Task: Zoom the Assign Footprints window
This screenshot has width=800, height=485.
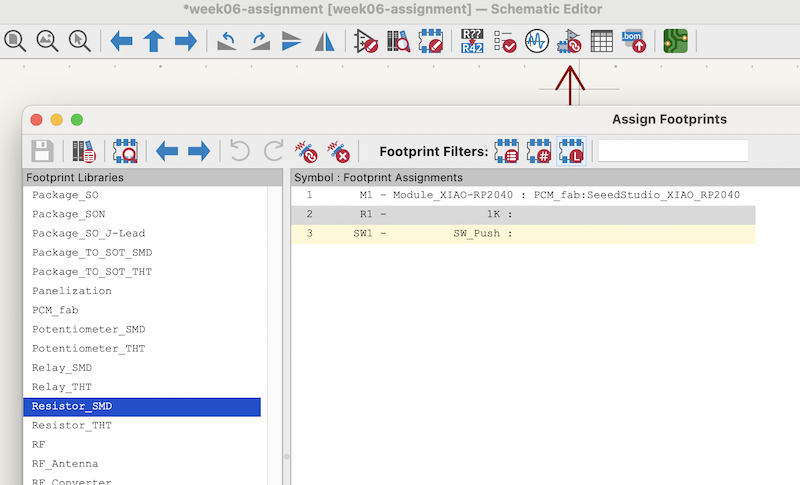Action: (x=77, y=120)
